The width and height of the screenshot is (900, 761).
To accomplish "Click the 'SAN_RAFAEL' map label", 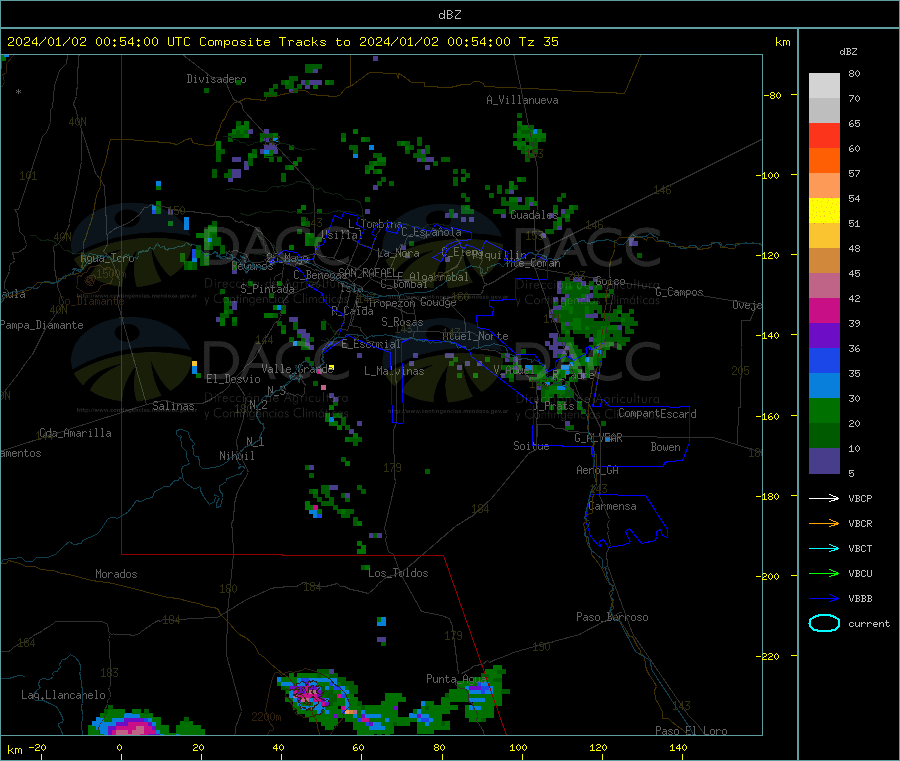I will pos(367,272).
